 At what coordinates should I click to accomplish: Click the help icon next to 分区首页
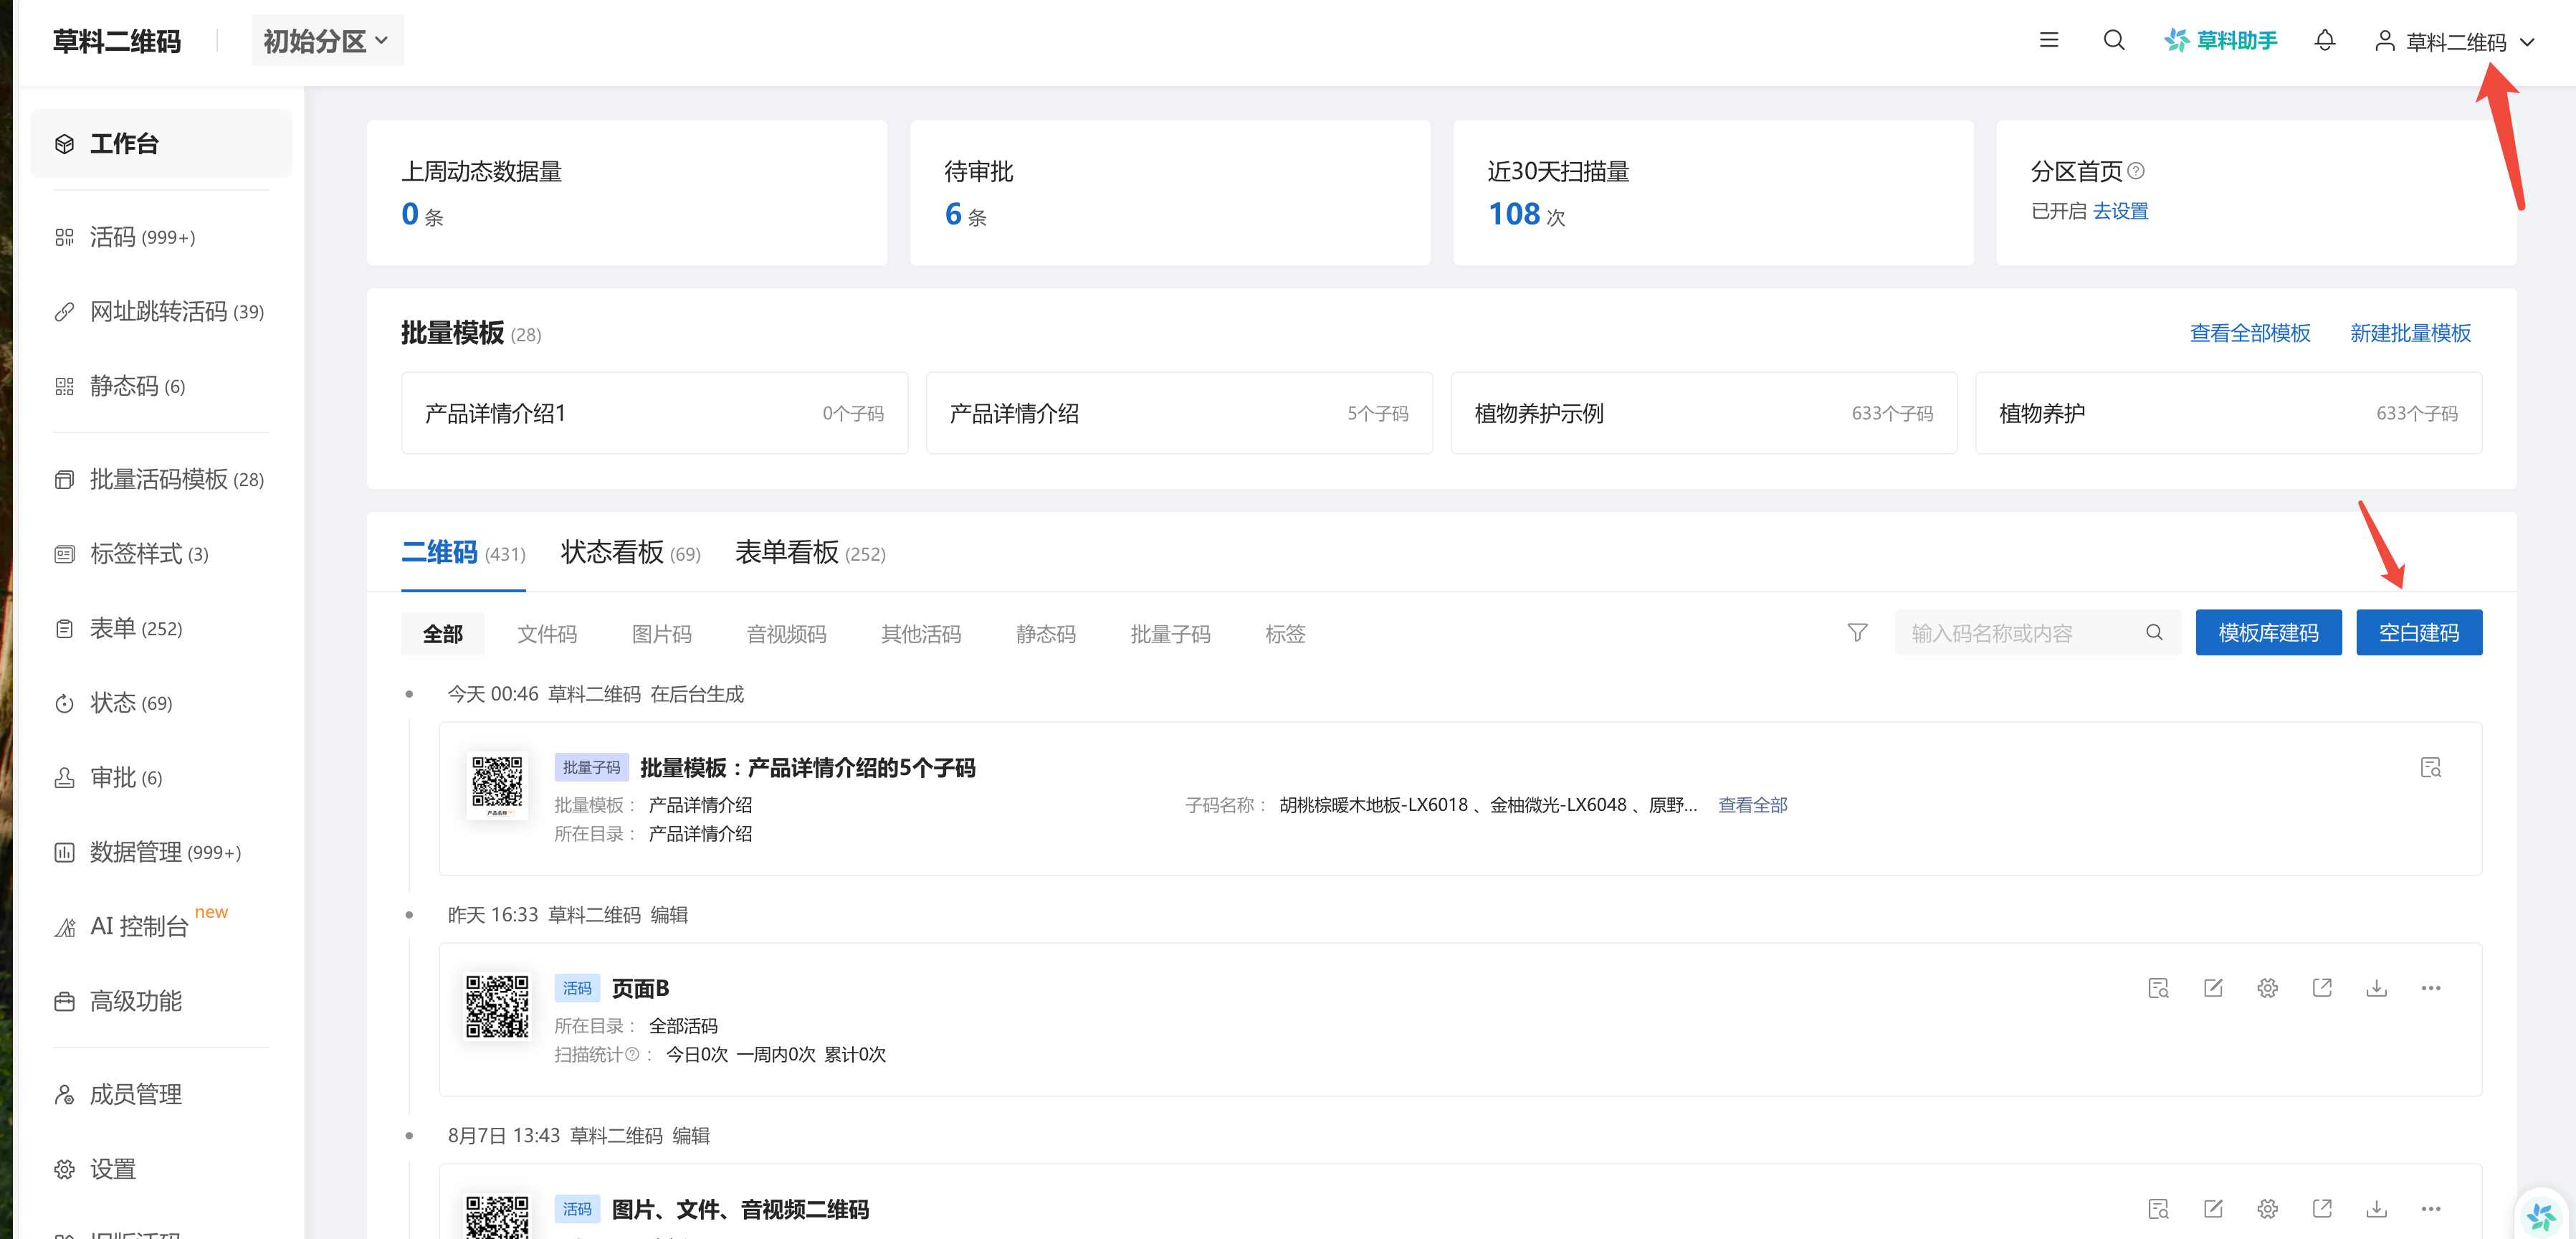click(x=2136, y=171)
